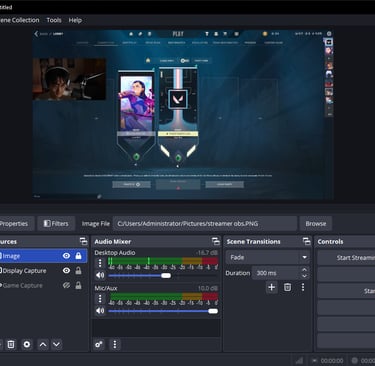Click the network signal status icon
375x366 pixels.
(299, 360)
